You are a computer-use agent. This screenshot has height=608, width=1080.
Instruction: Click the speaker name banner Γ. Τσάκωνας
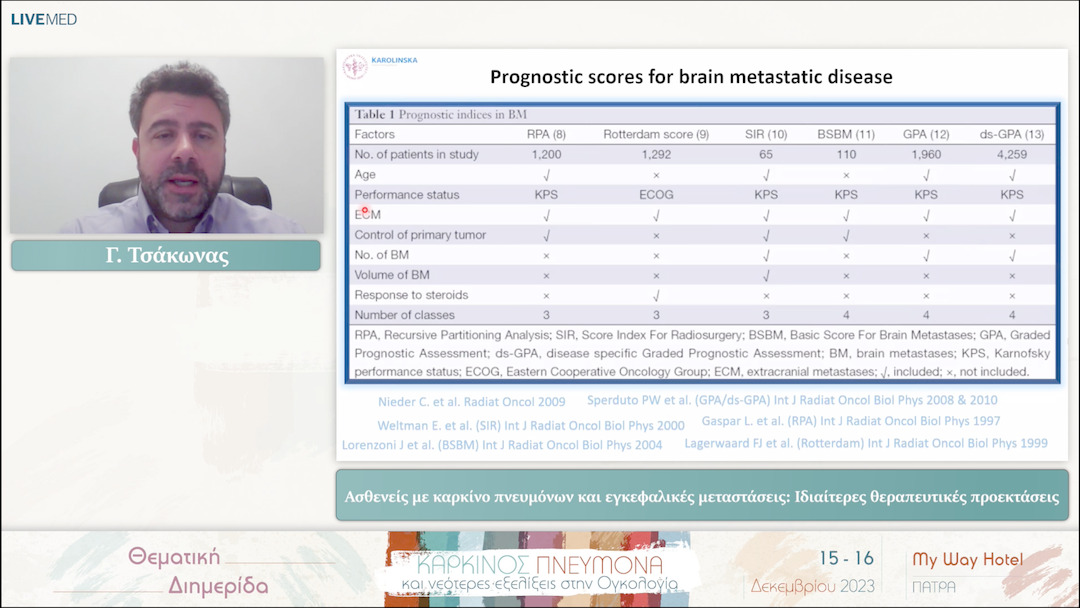point(166,255)
